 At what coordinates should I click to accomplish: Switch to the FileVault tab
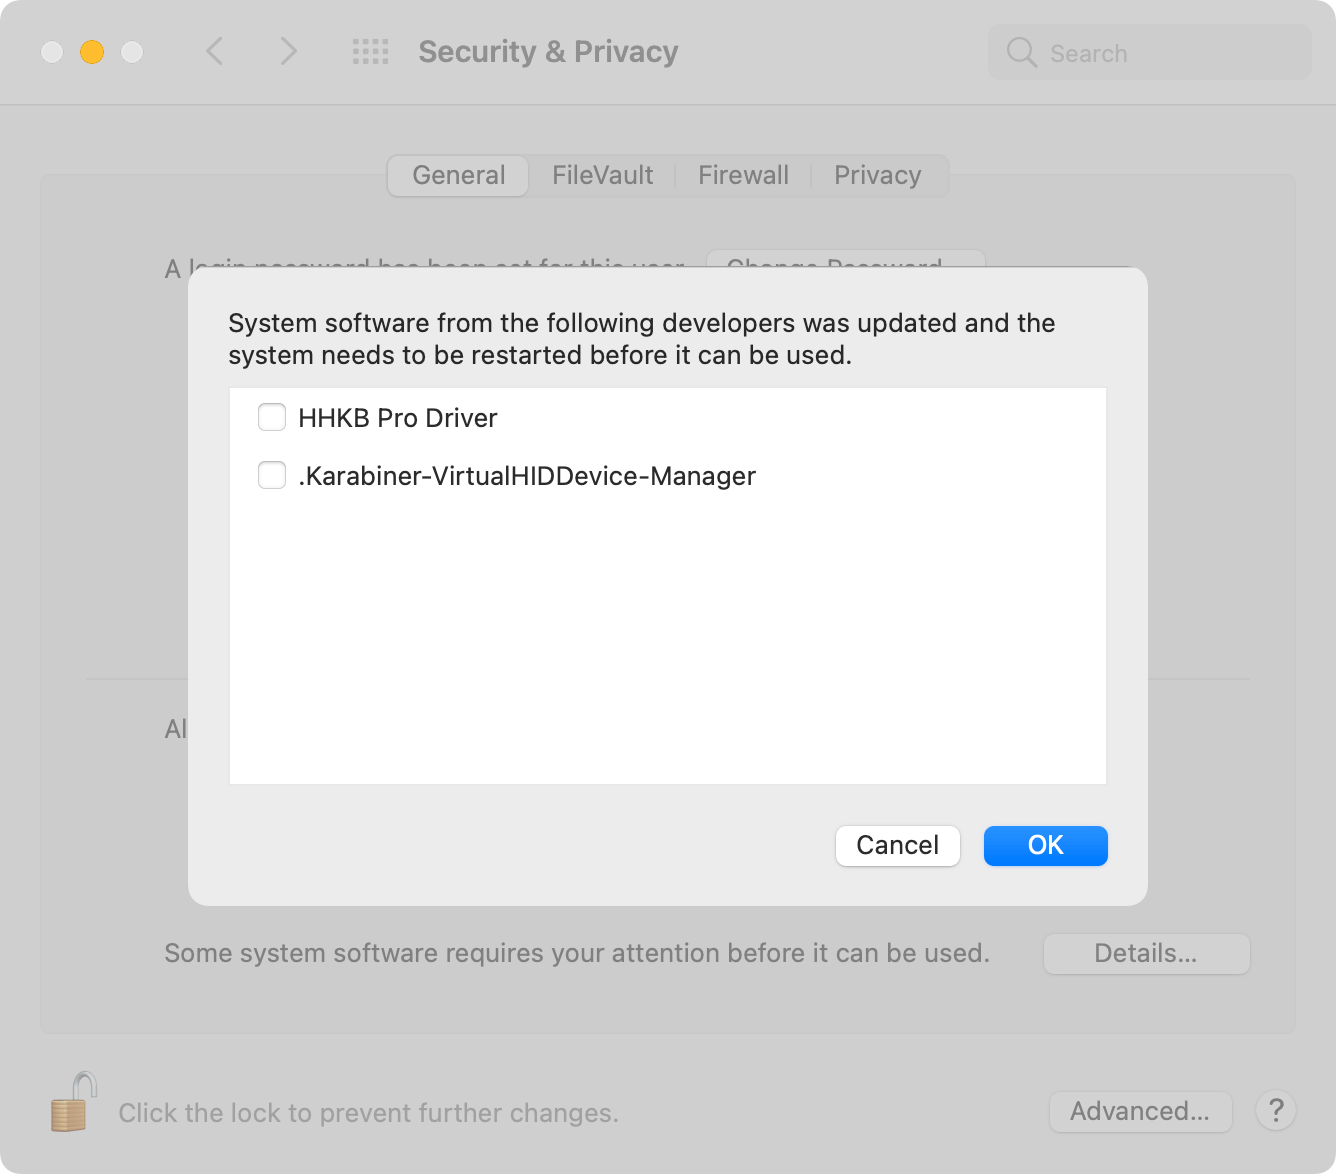coord(602,176)
